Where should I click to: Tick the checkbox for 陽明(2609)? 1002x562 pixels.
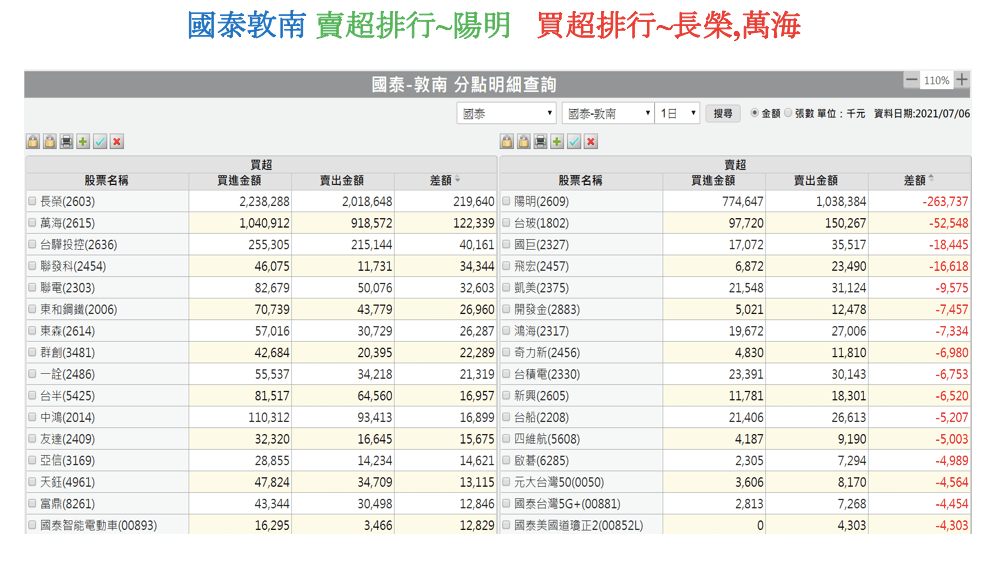pos(506,202)
